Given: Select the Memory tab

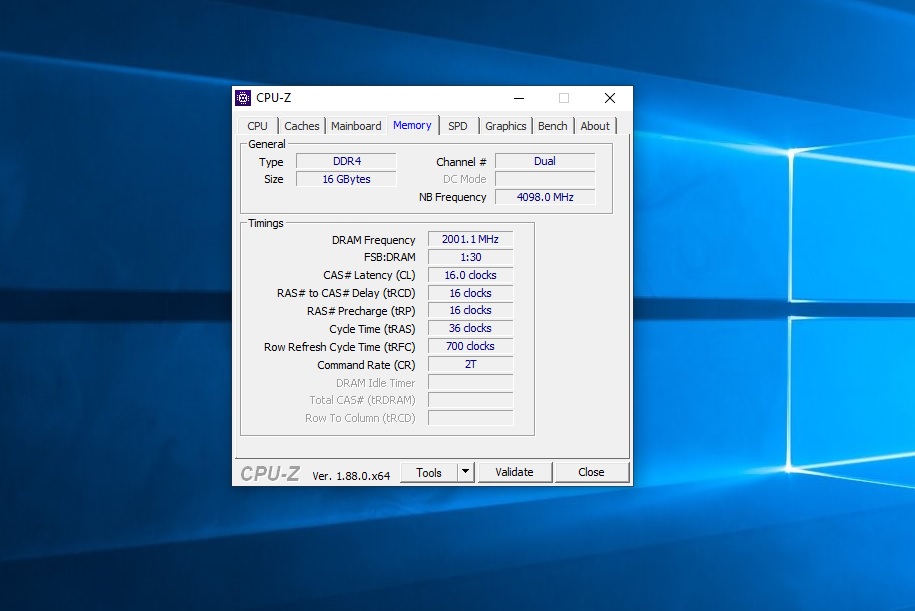Looking at the screenshot, I should pyautogui.click(x=412, y=125).
